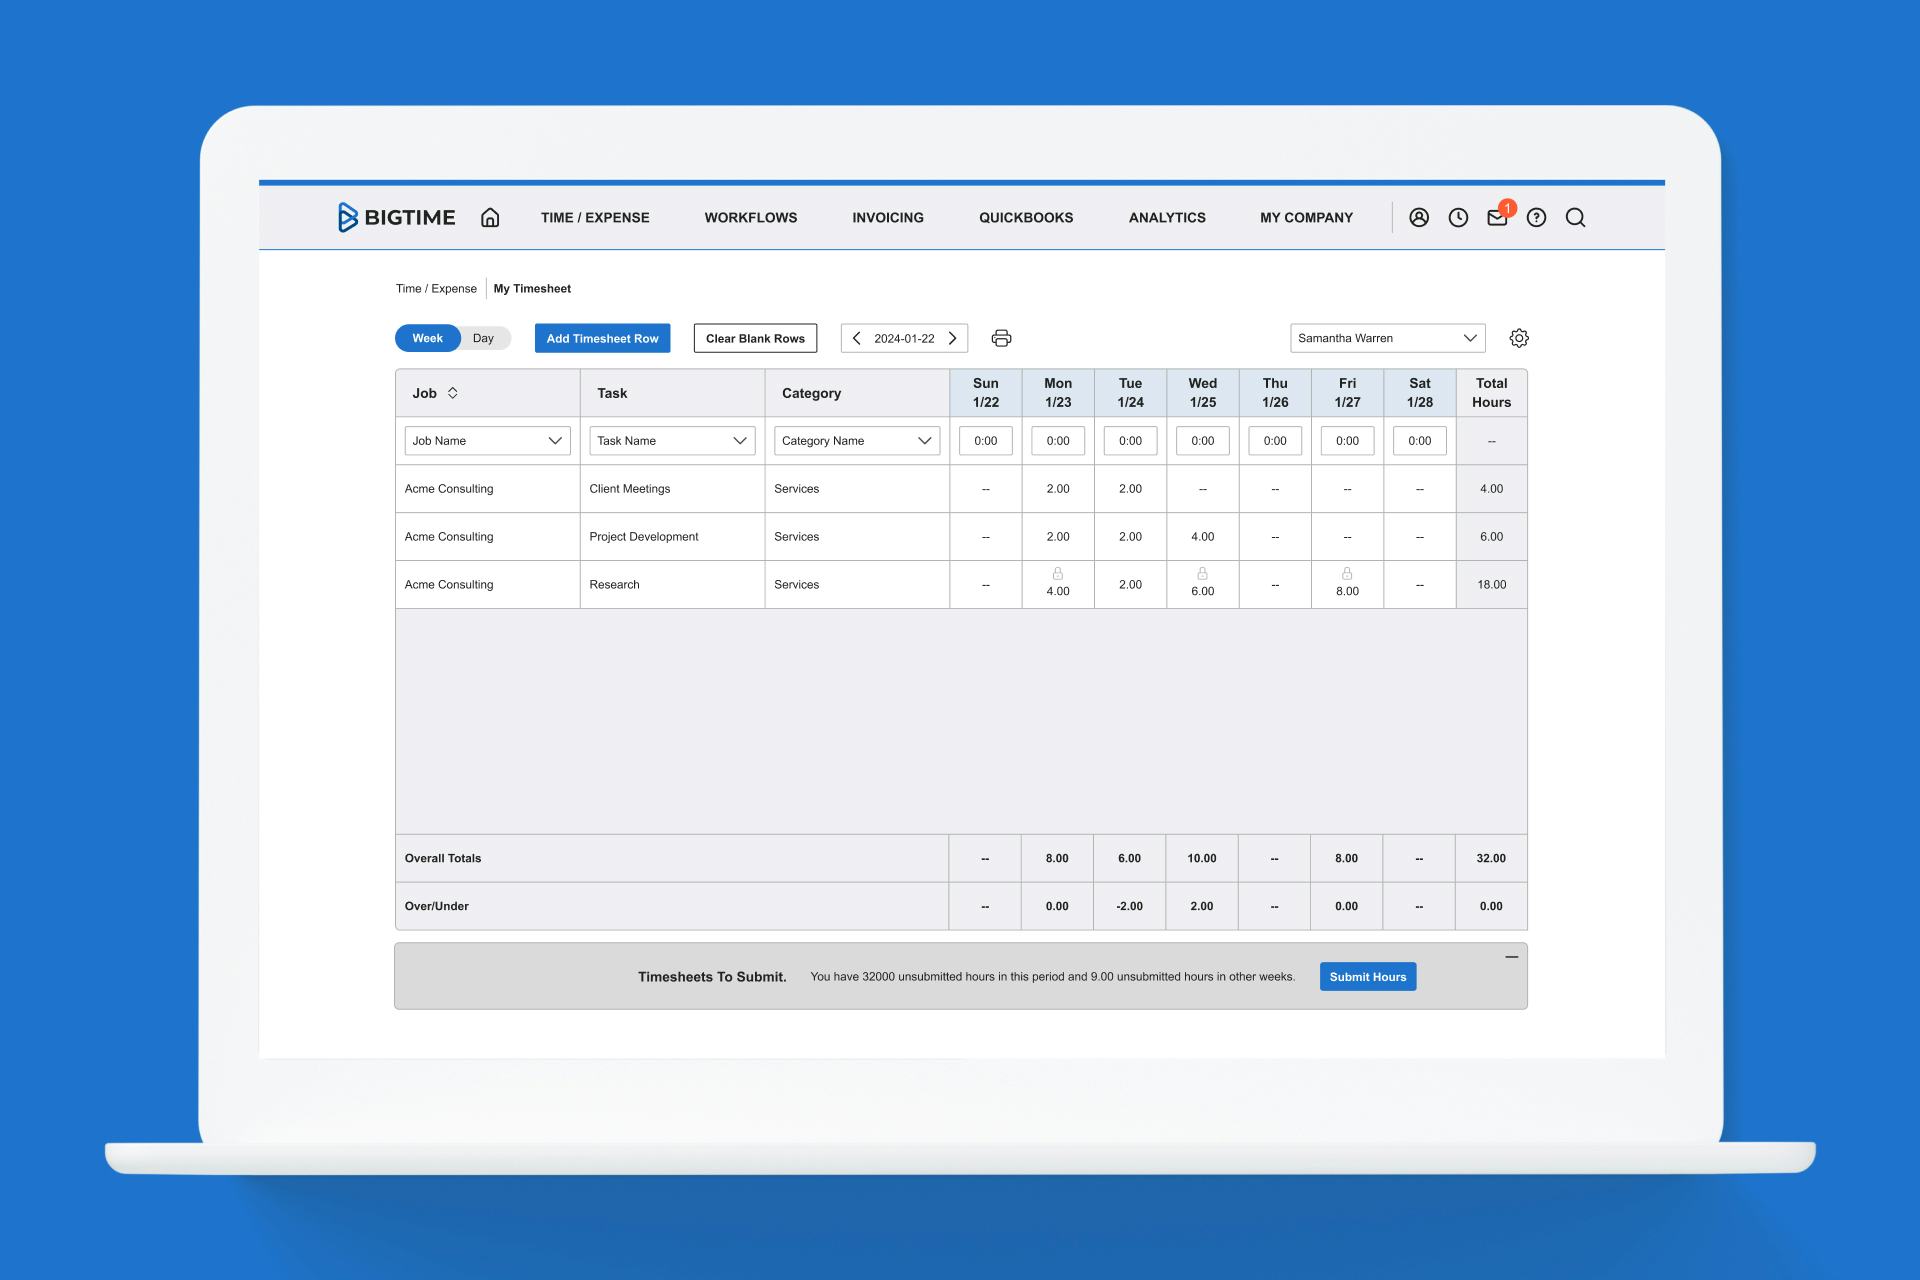
Task: Open the Time / Expense menu
Action: pyautogui.click(x=595, y=218)
